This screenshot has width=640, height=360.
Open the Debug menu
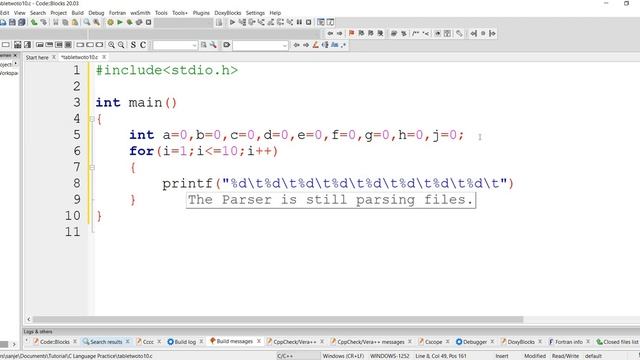pos(96,13)
